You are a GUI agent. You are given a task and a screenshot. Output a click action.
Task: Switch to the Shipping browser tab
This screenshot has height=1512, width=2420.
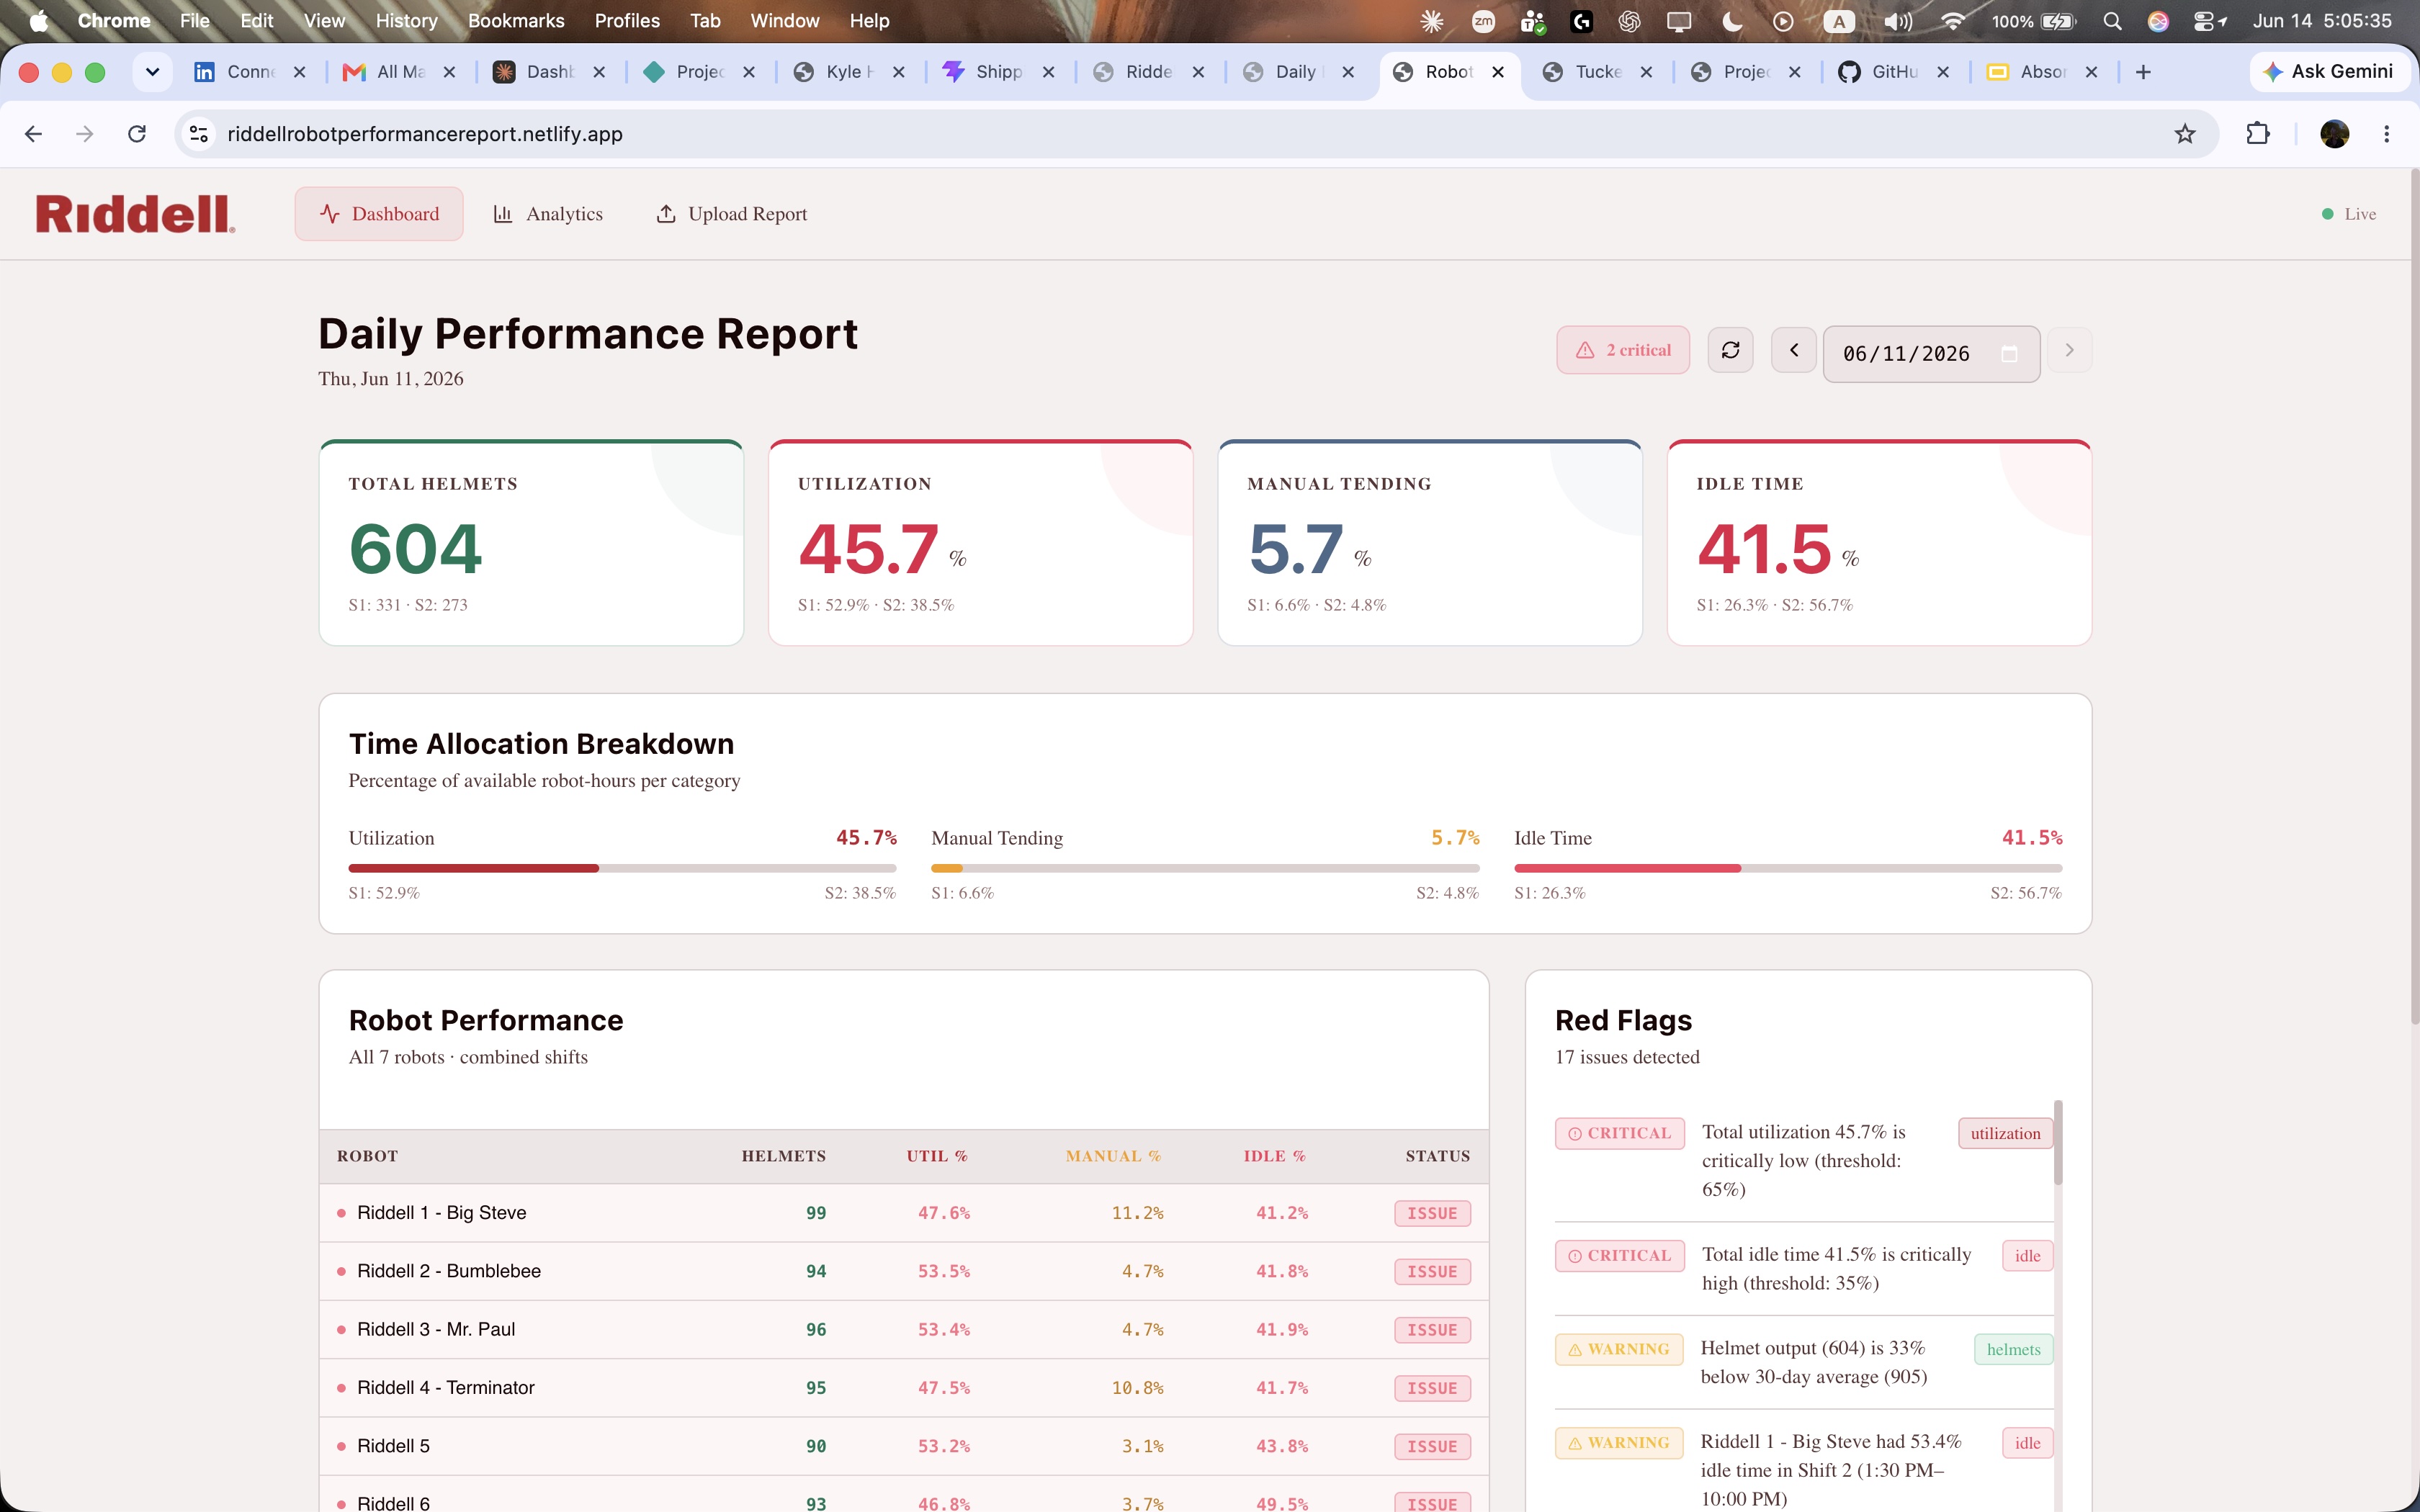[x=998, y=72]
